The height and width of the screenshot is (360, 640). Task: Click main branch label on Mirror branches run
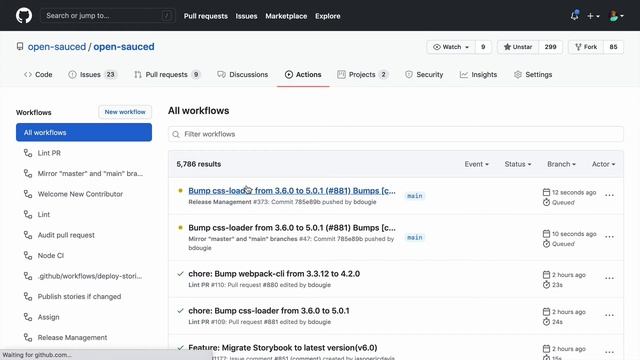tap(415, 238)
